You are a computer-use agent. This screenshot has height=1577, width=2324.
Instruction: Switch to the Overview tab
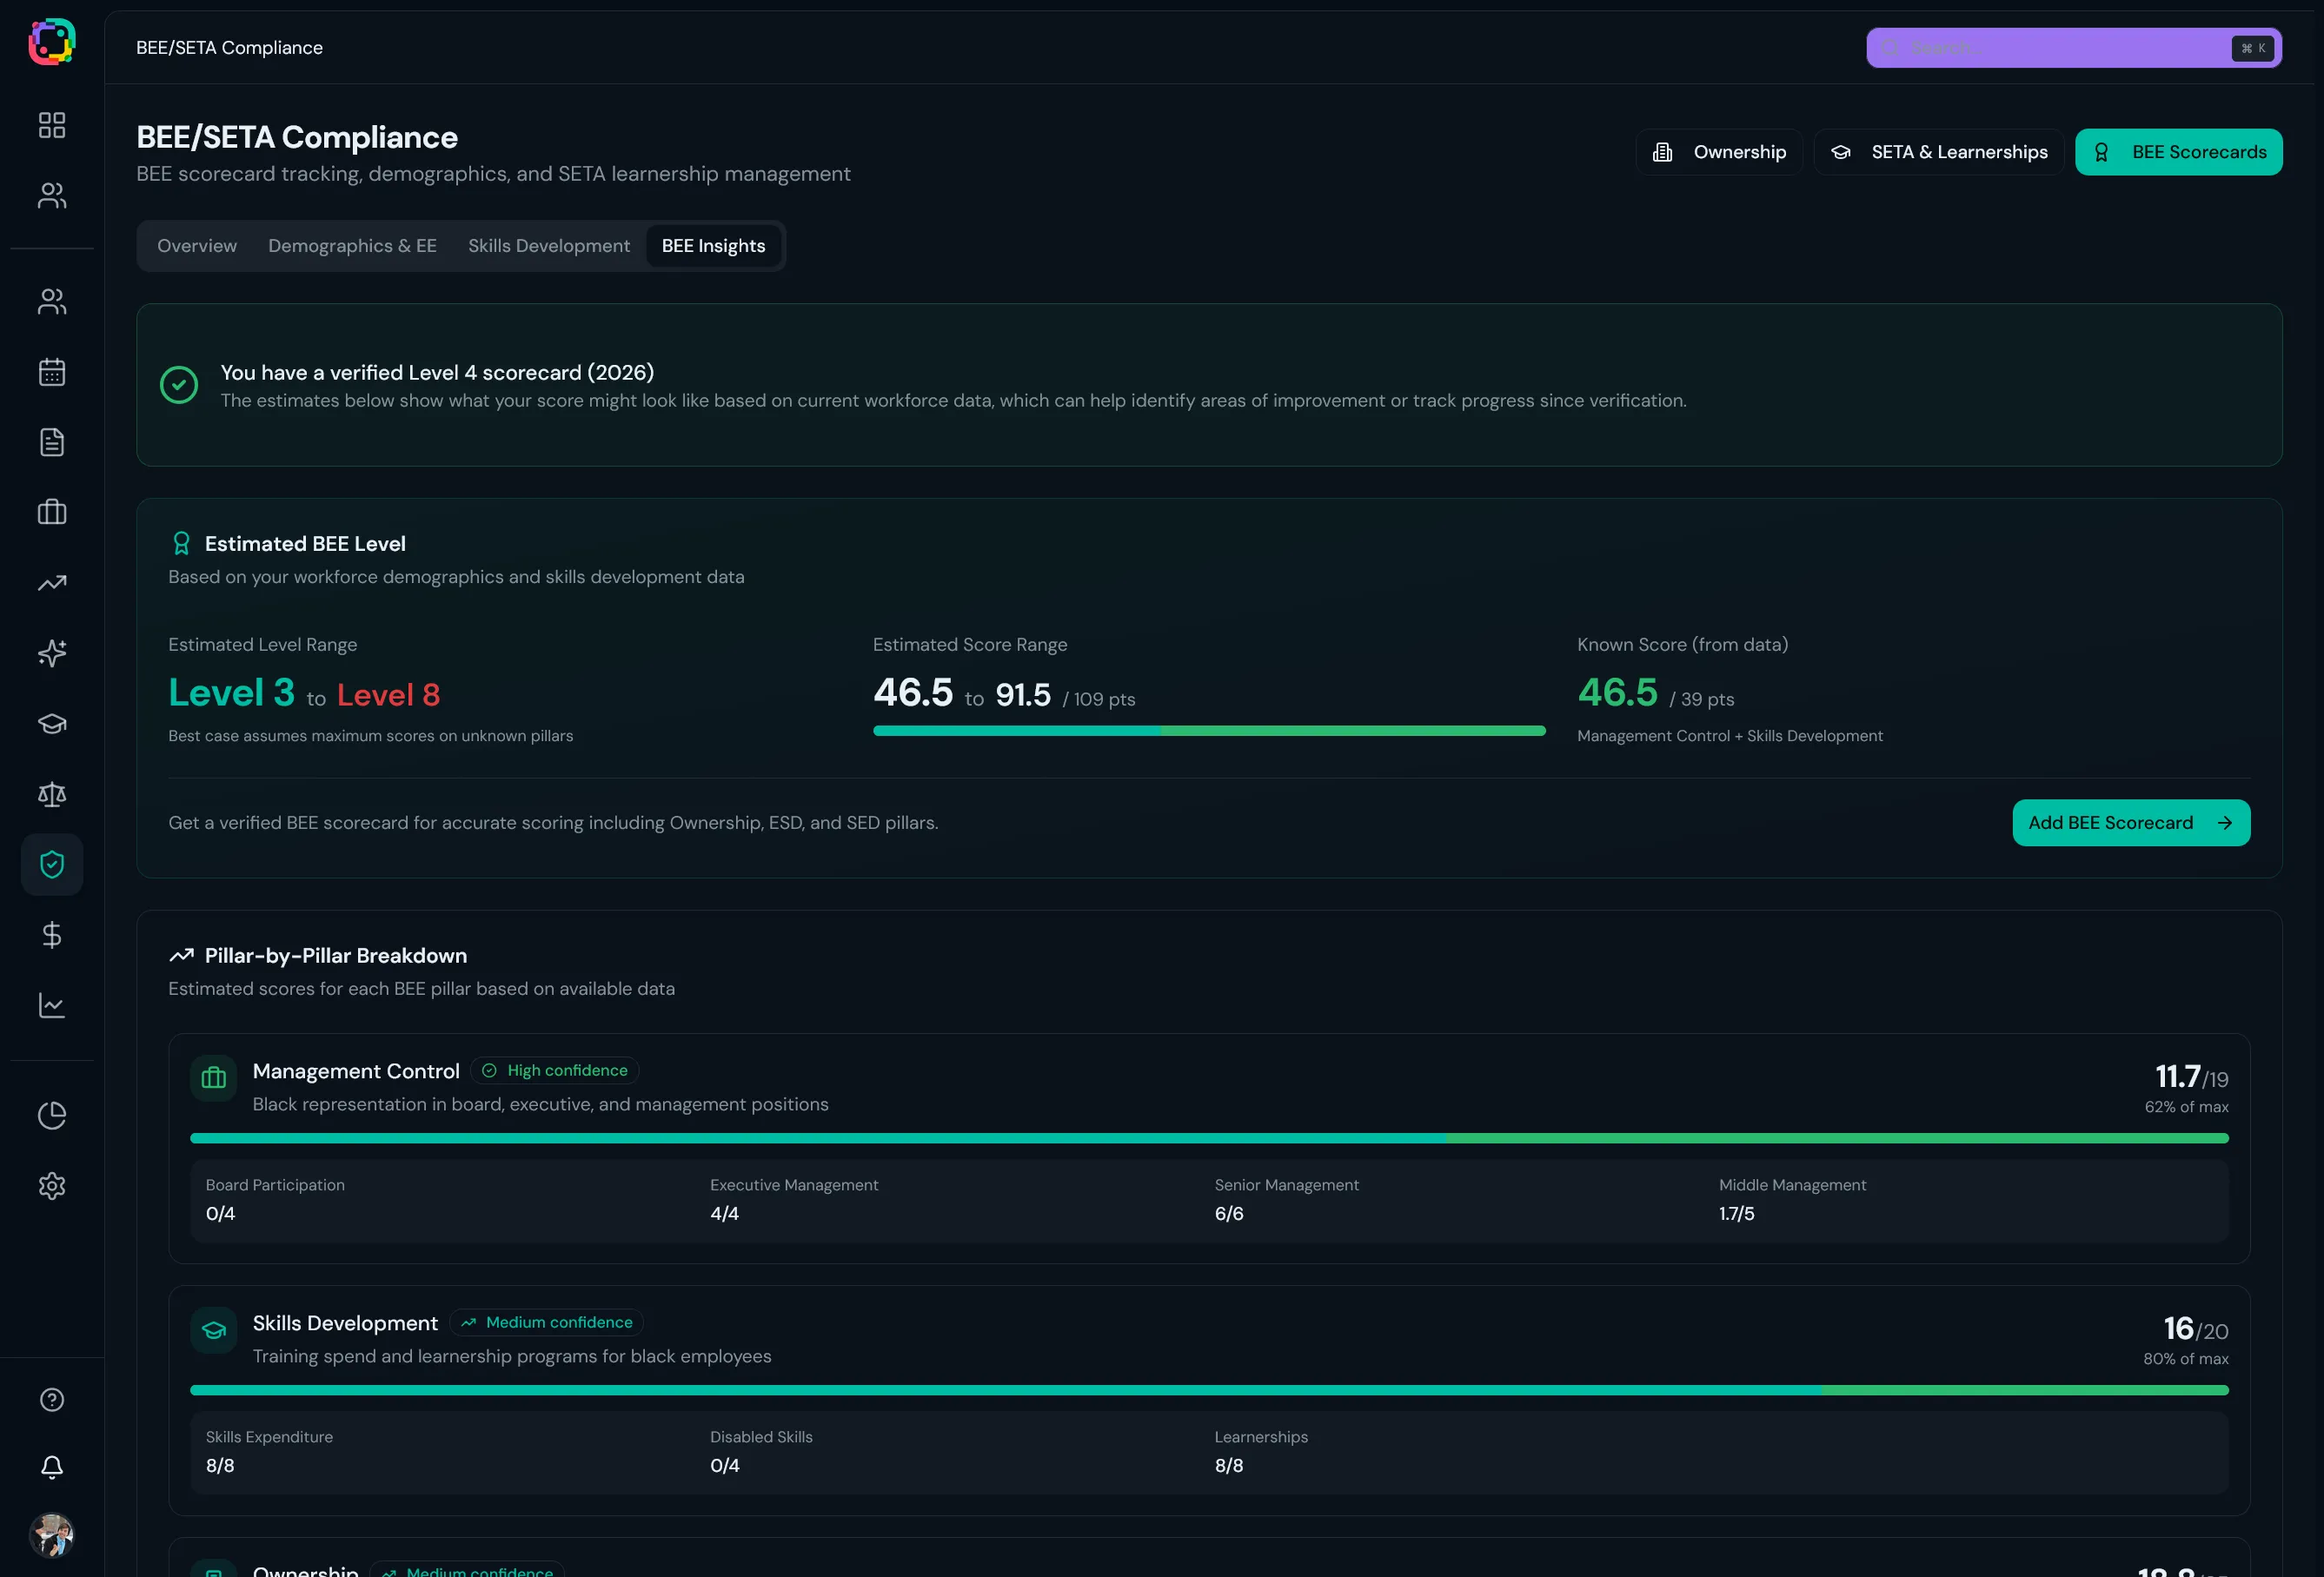pos(197,246)
